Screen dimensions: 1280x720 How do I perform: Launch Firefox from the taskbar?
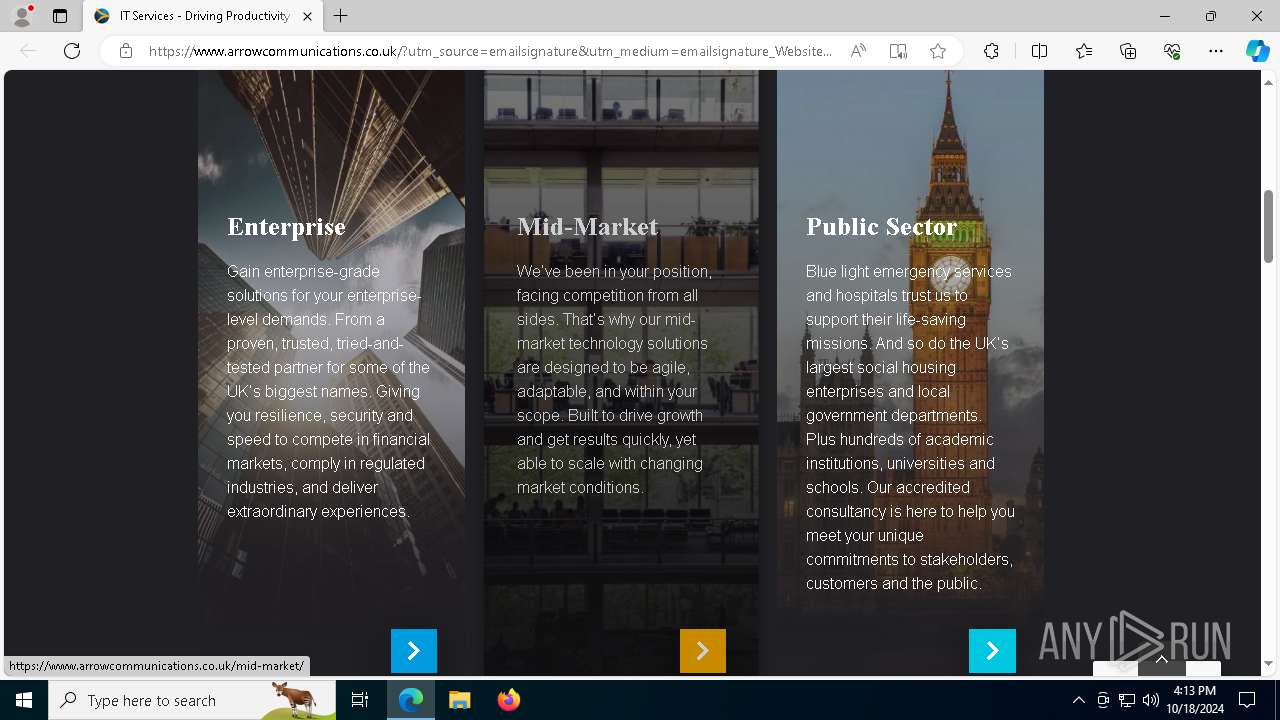508,700
